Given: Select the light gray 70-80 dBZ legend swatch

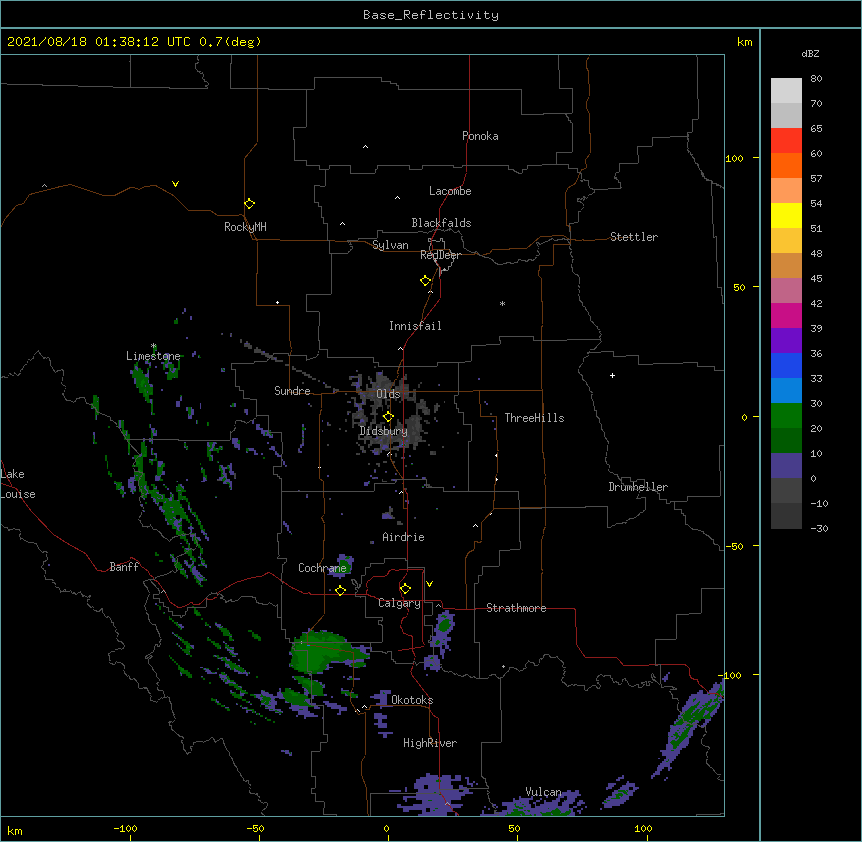Looking at the screenshot, I should click(786, 90).
